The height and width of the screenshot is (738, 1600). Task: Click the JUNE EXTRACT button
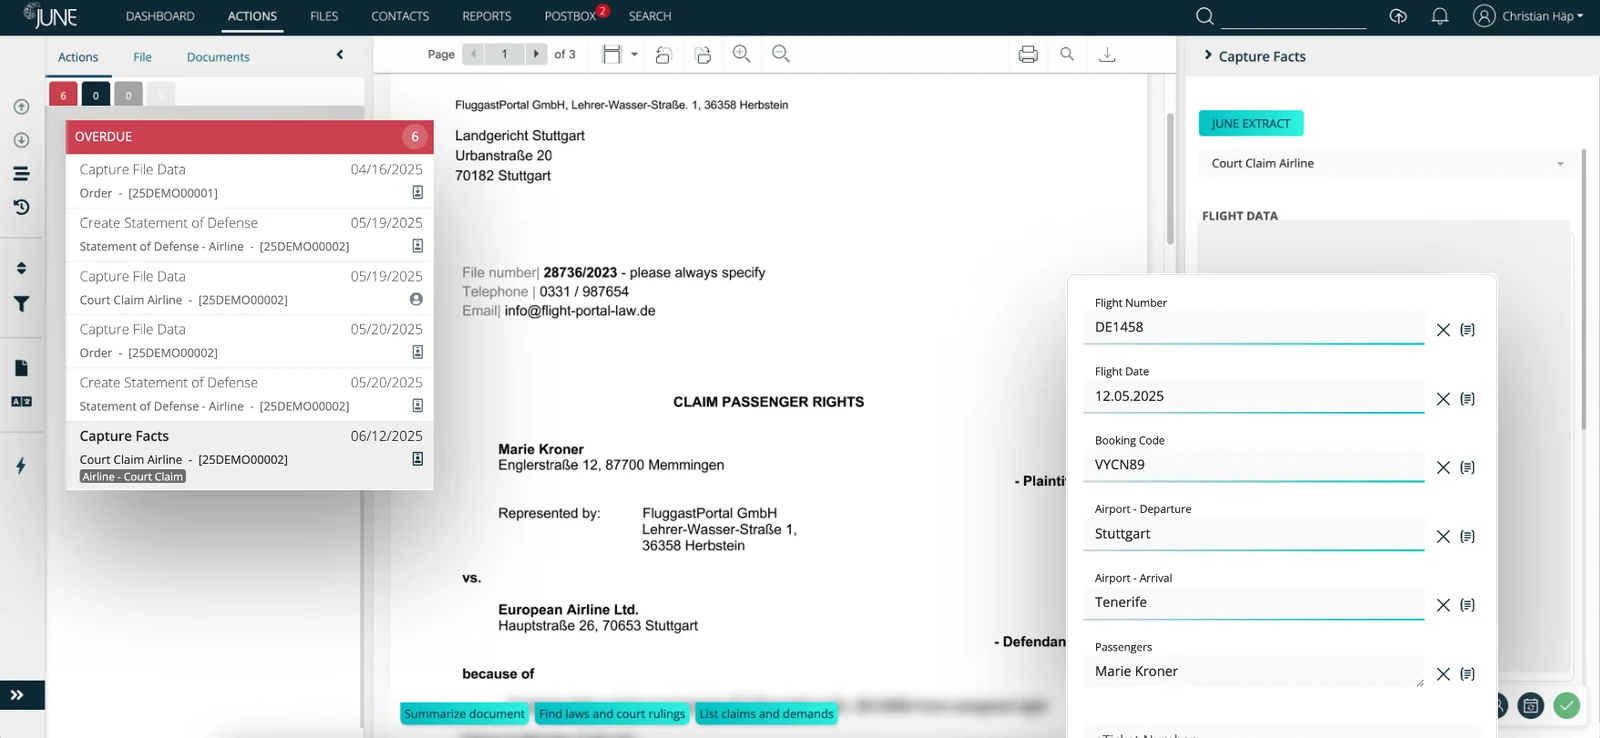tap(1251, 123)
